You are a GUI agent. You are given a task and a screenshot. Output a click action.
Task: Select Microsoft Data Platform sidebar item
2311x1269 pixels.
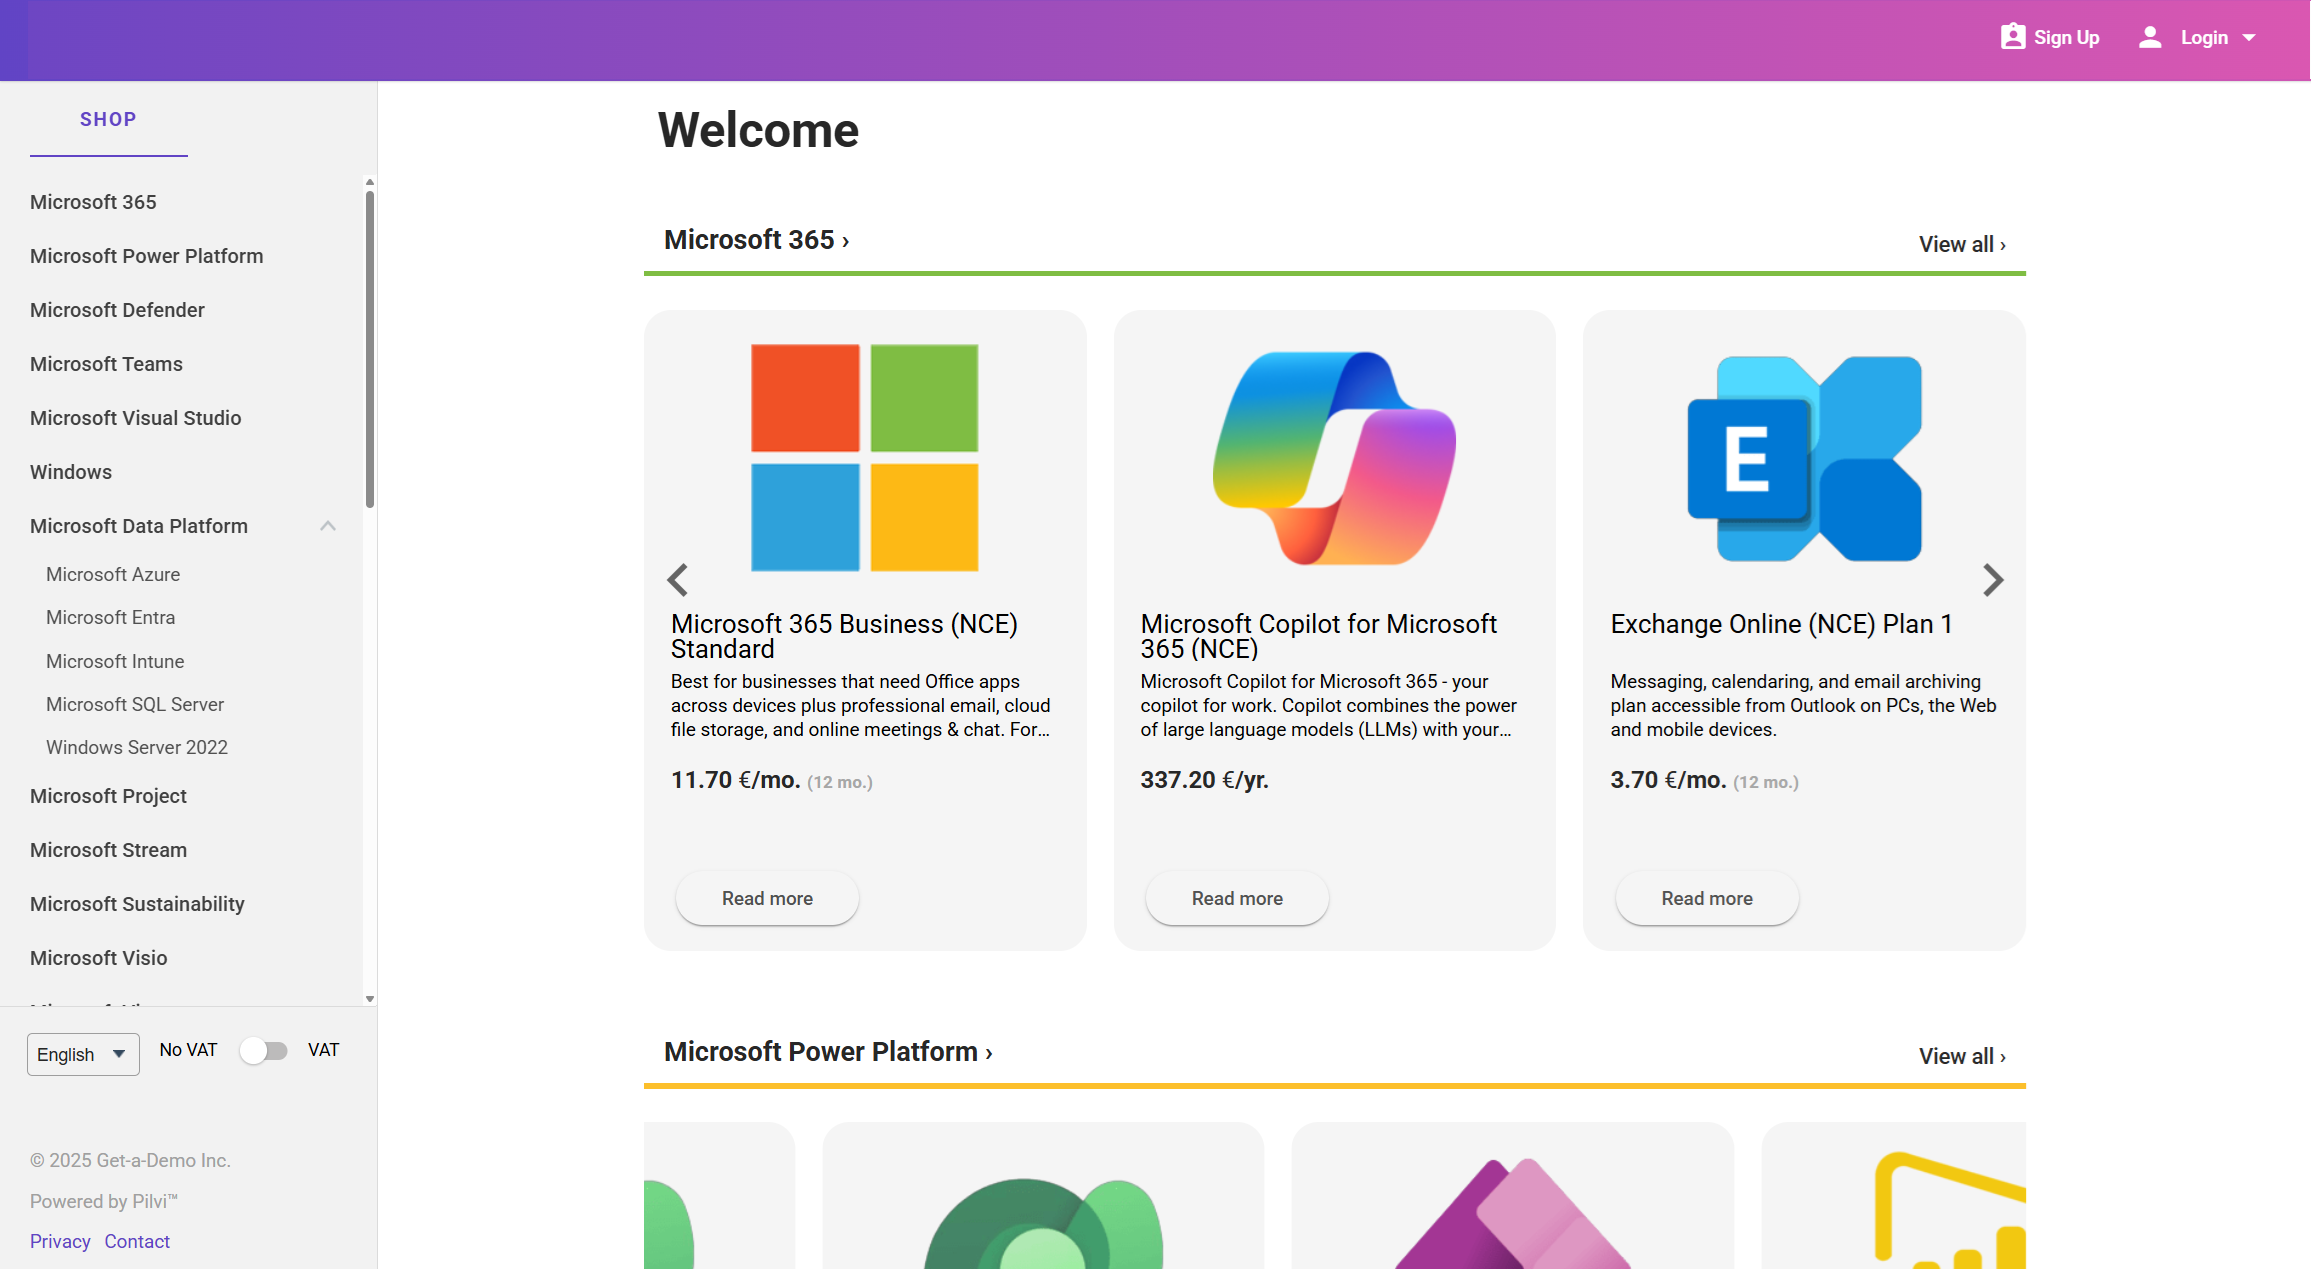point(138,526)
